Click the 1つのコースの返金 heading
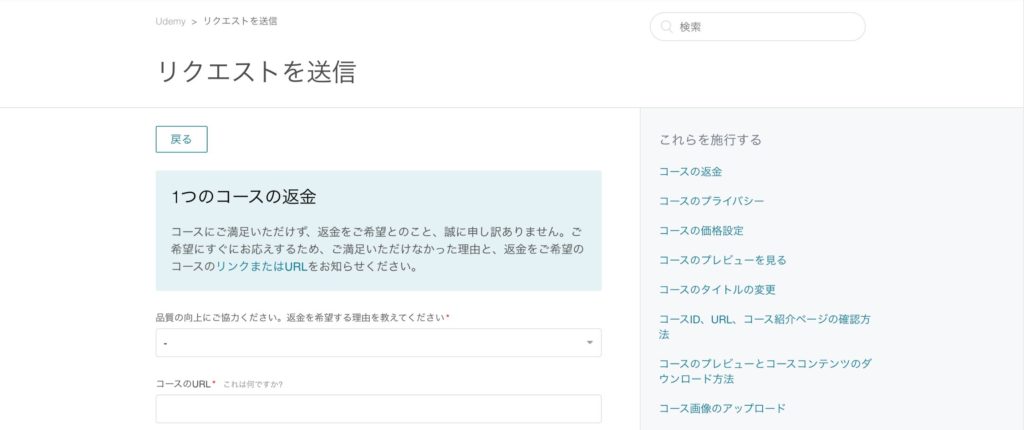The width and height of the screenshot is (1024, 430). coord(244,197)
